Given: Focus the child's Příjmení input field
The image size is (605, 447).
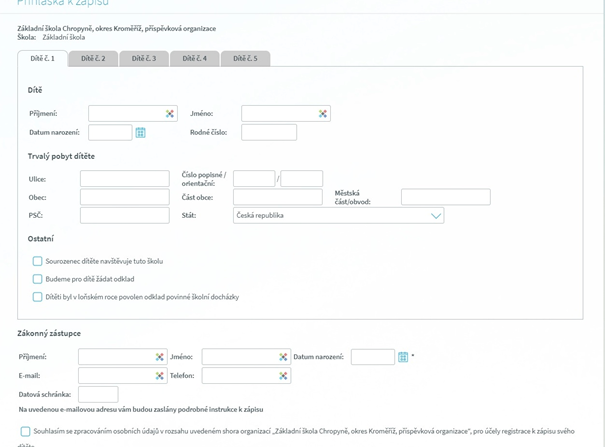Looking at the screenshot, I should click(x=133, y=114).
